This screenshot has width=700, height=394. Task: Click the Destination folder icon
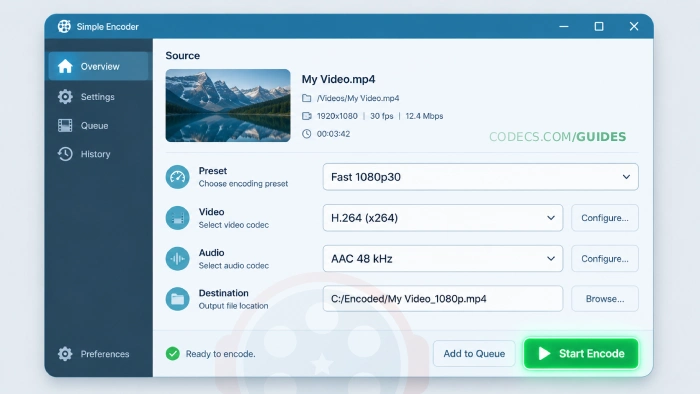178,299
